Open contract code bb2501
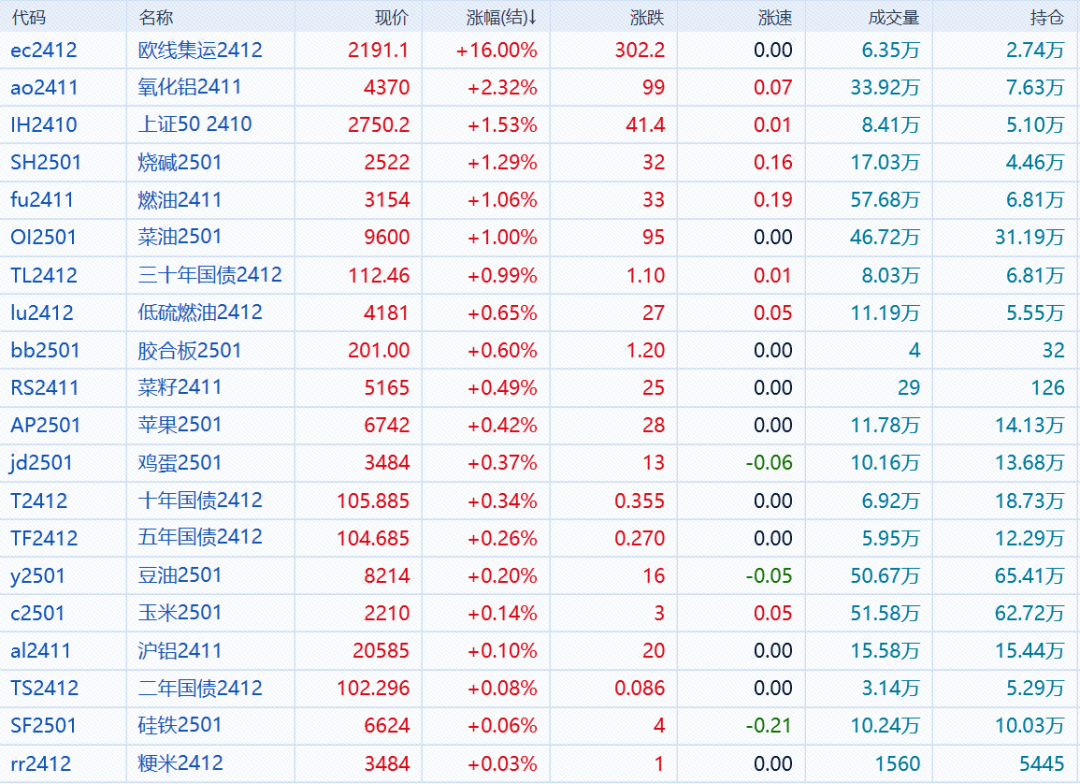The height and width of the screenshot is (784, 1080). coord(45,351)
